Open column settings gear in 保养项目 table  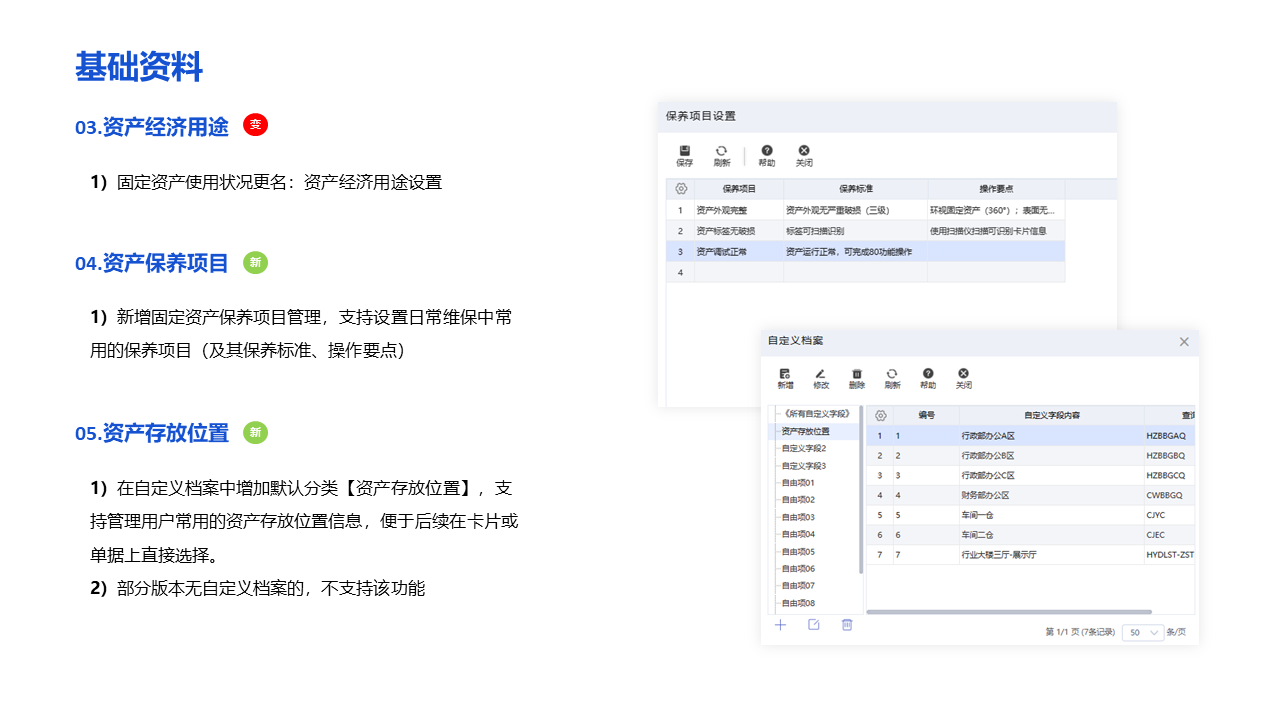681,189
